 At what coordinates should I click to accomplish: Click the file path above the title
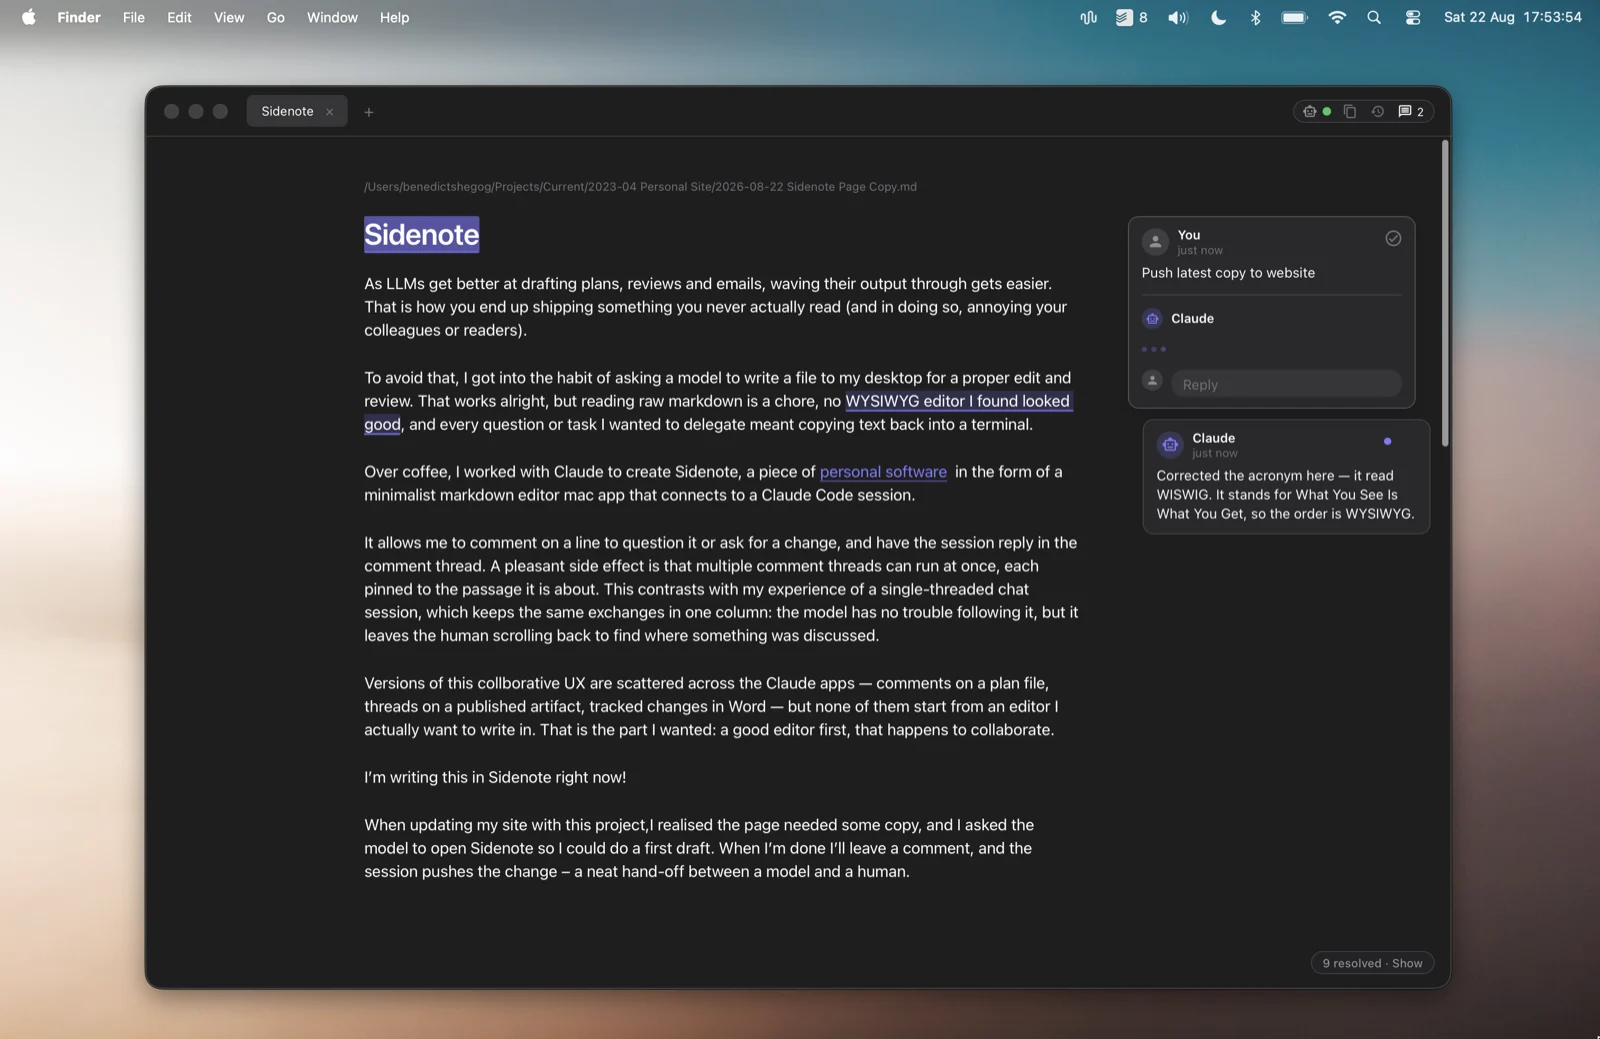640,187
